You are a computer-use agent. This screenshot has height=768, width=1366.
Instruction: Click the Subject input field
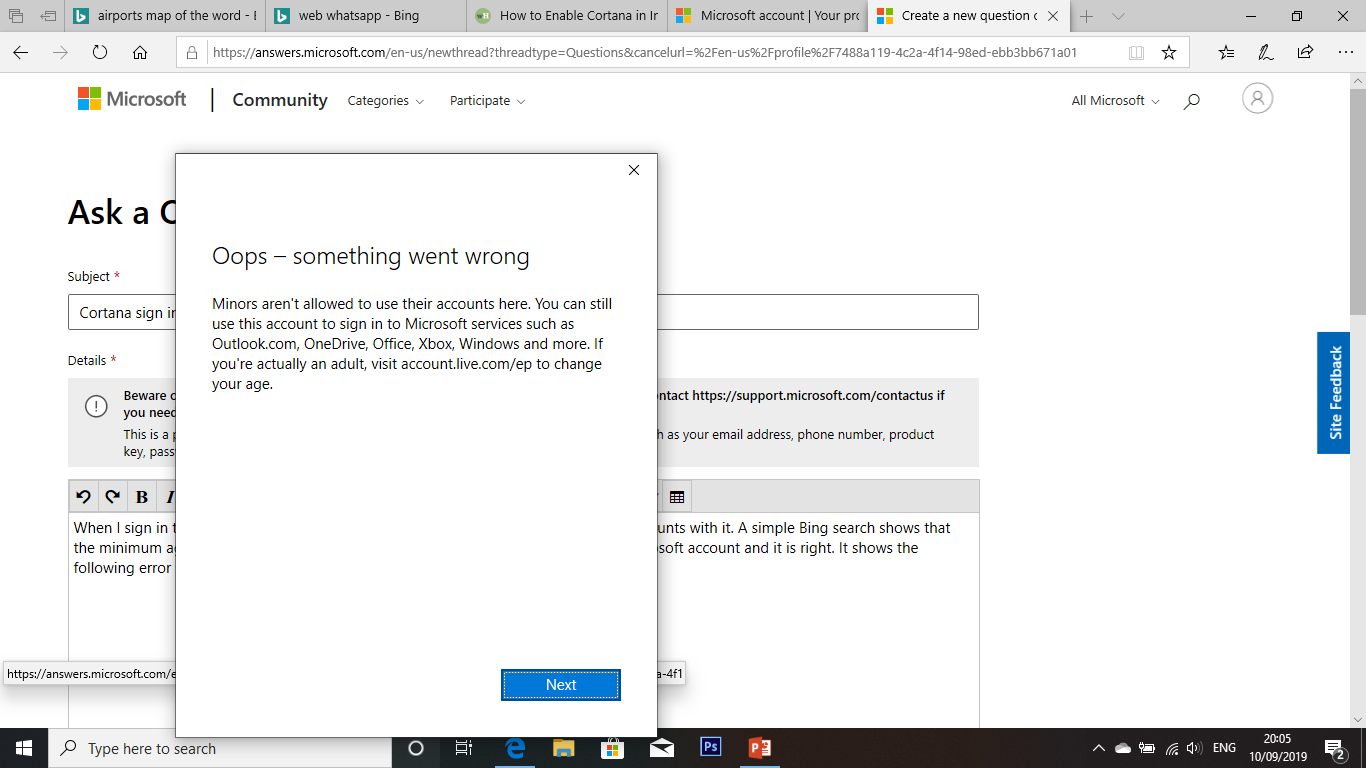pyautogui.click(x=523, y=312)
